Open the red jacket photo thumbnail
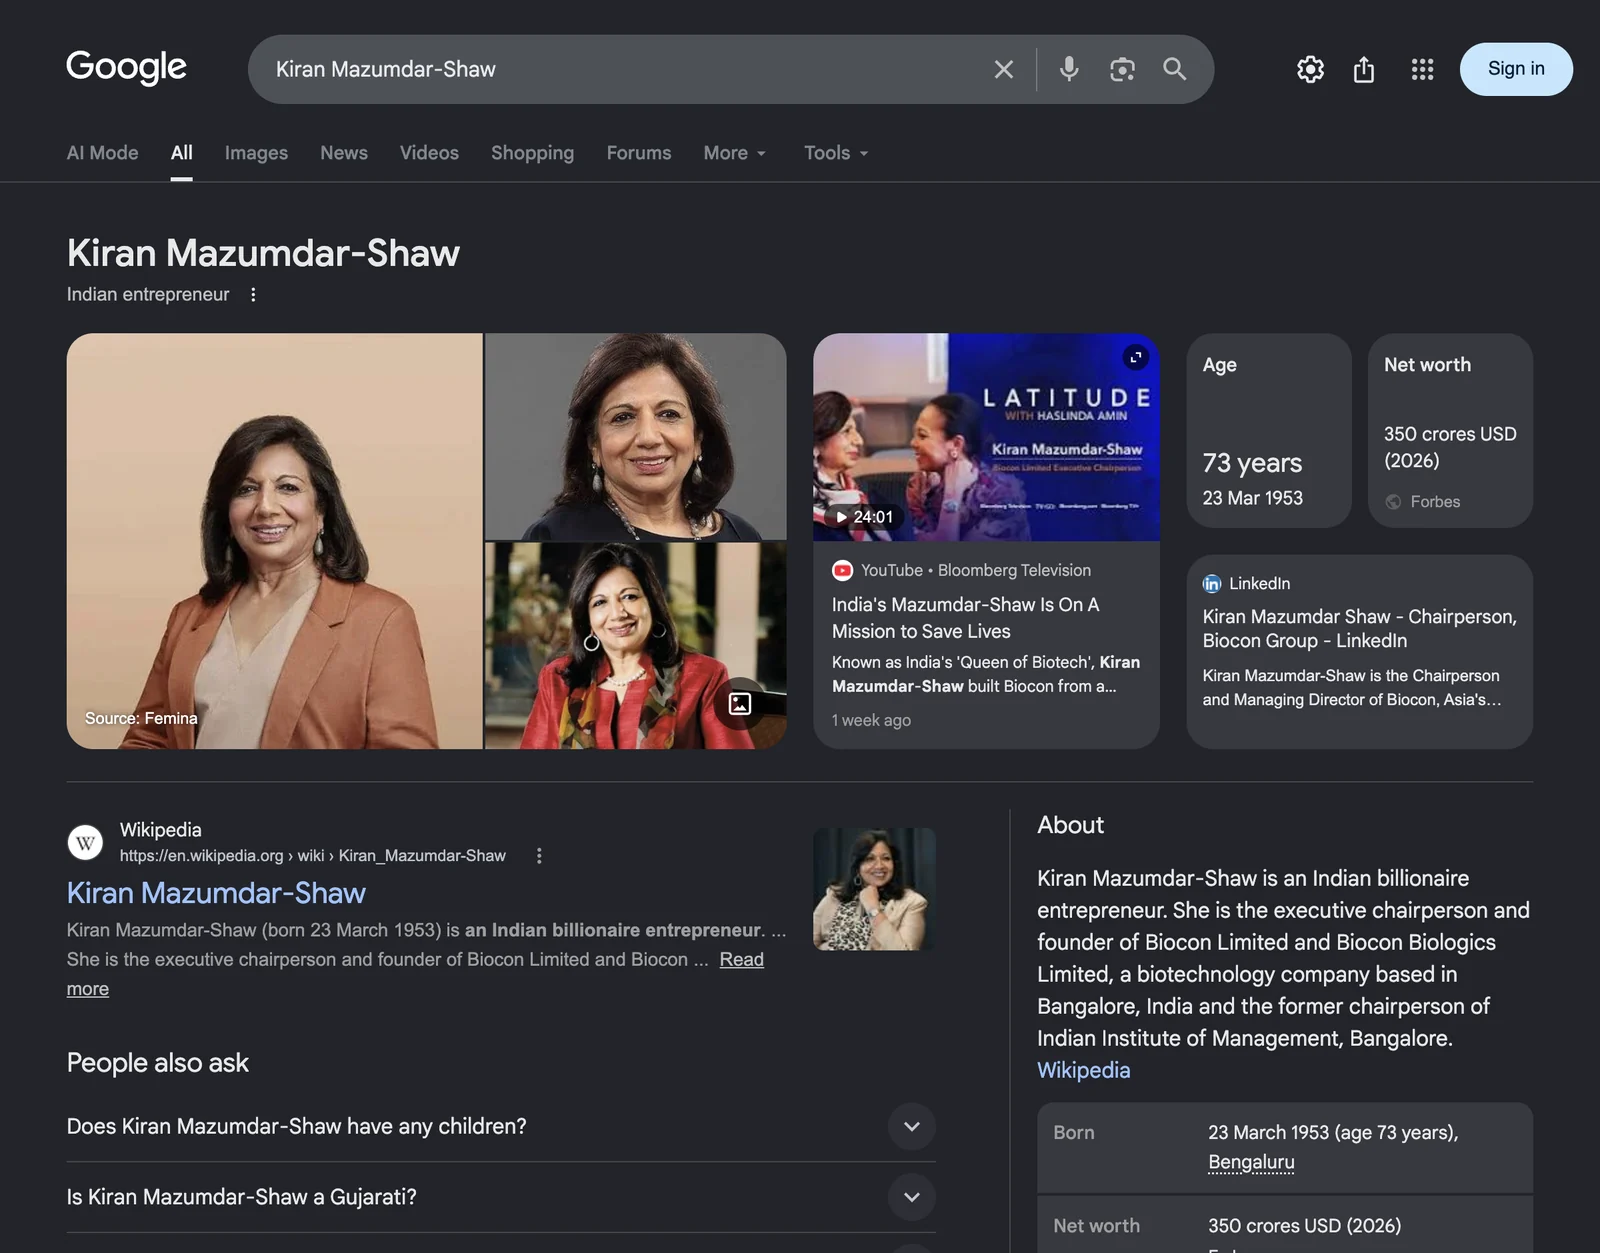 pyautogui.click(x=636, y=646)
